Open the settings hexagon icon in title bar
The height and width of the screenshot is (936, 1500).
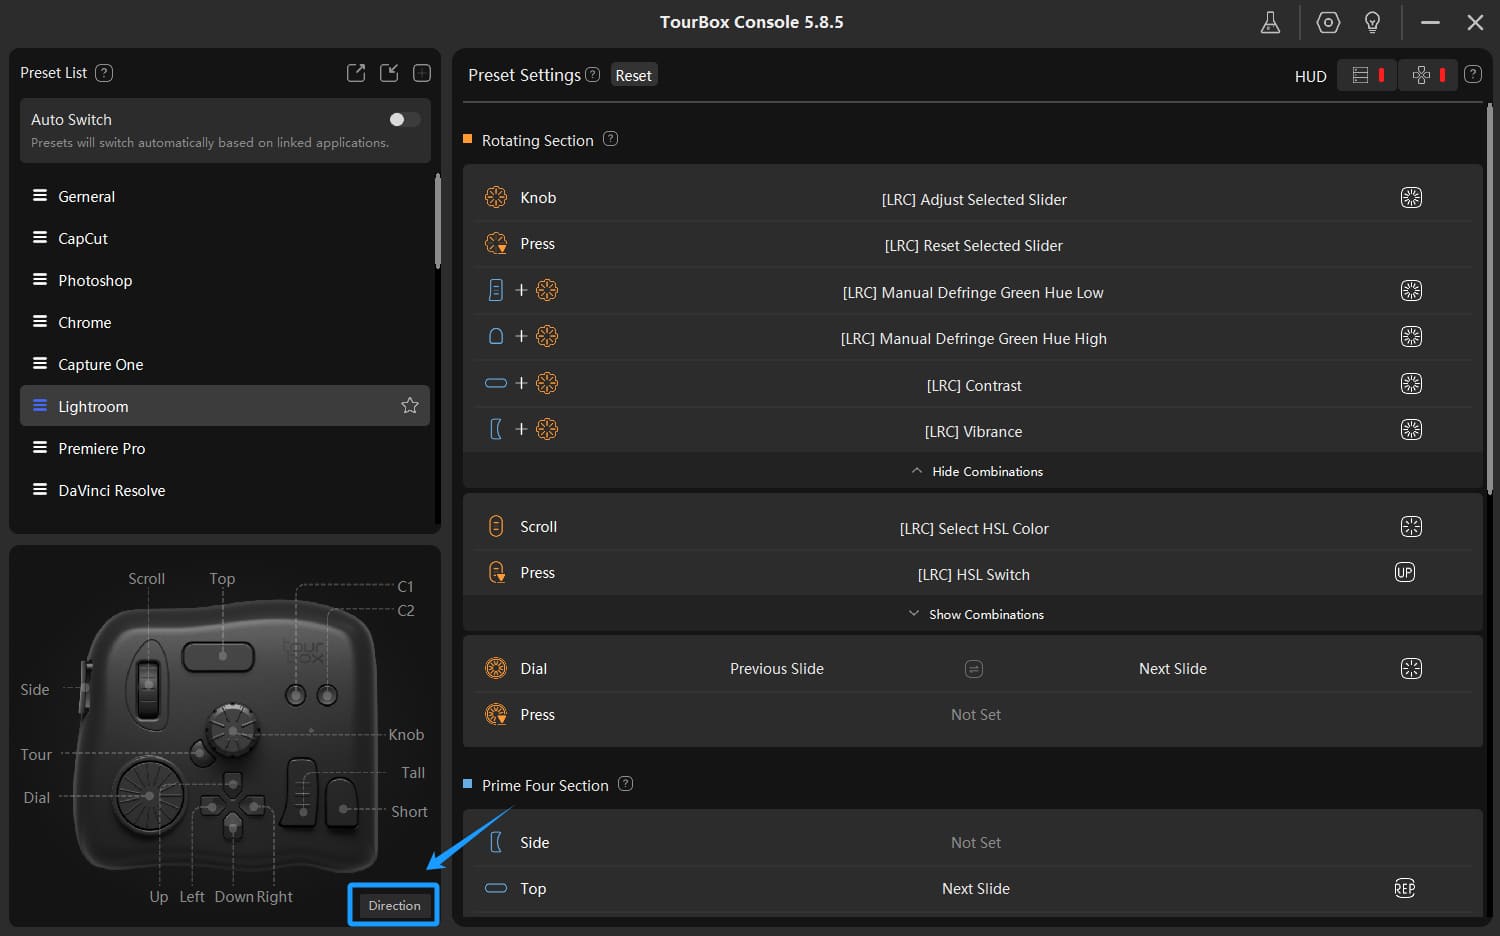1328,22
